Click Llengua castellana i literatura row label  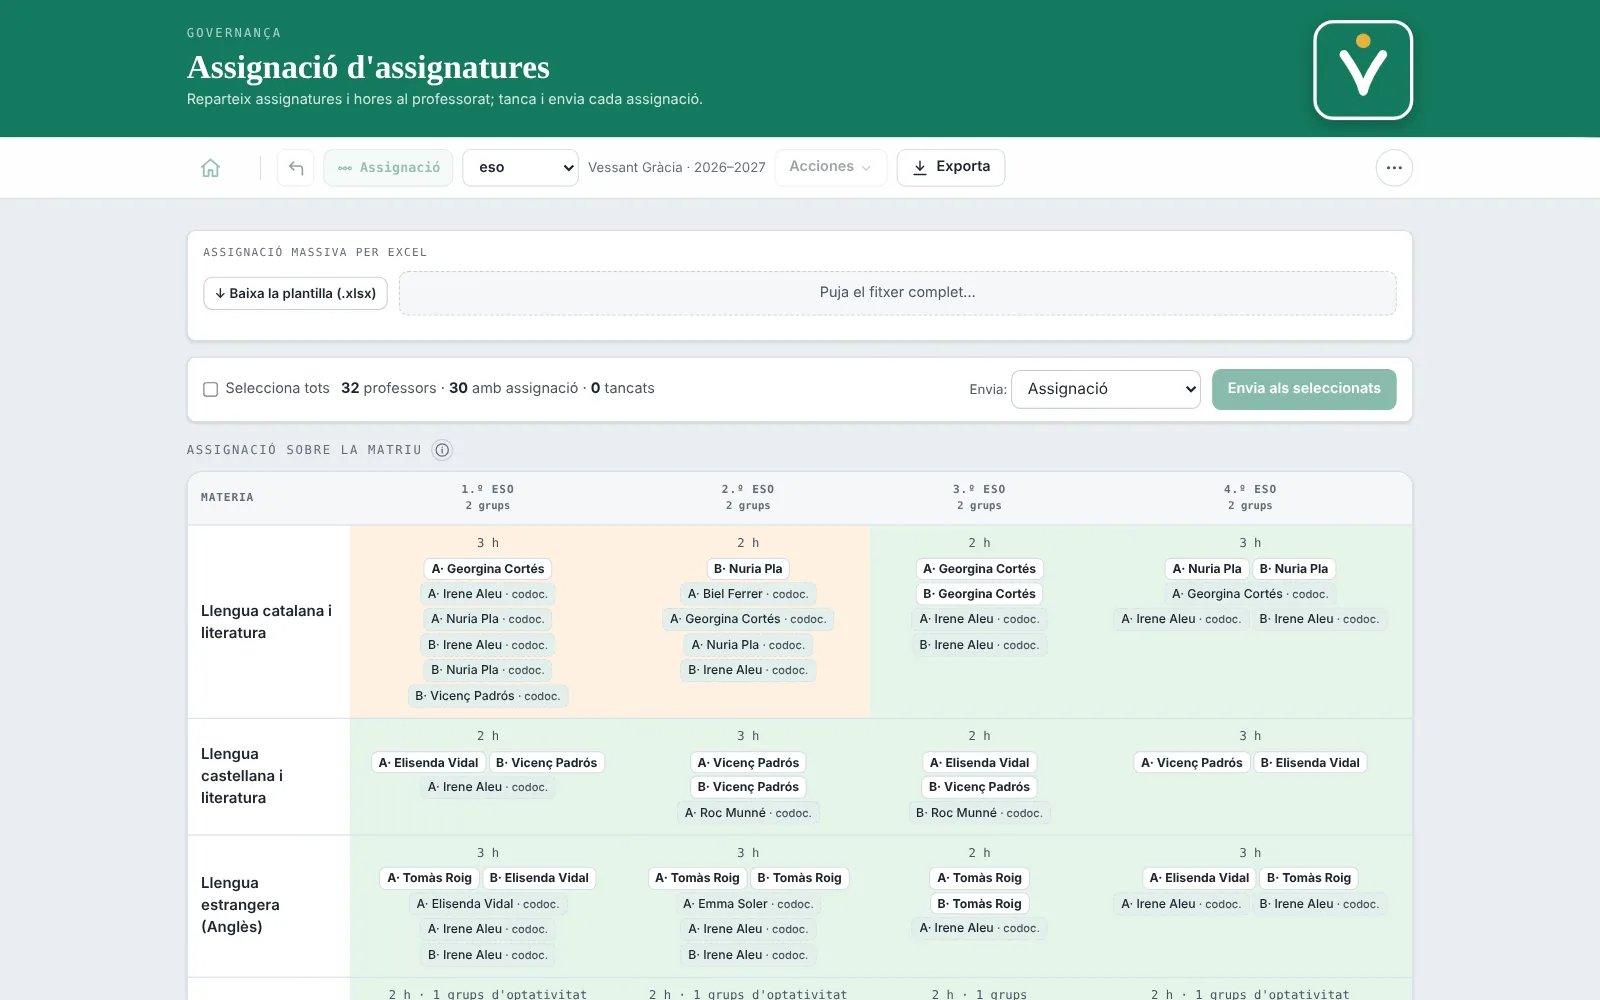point(242,776)
